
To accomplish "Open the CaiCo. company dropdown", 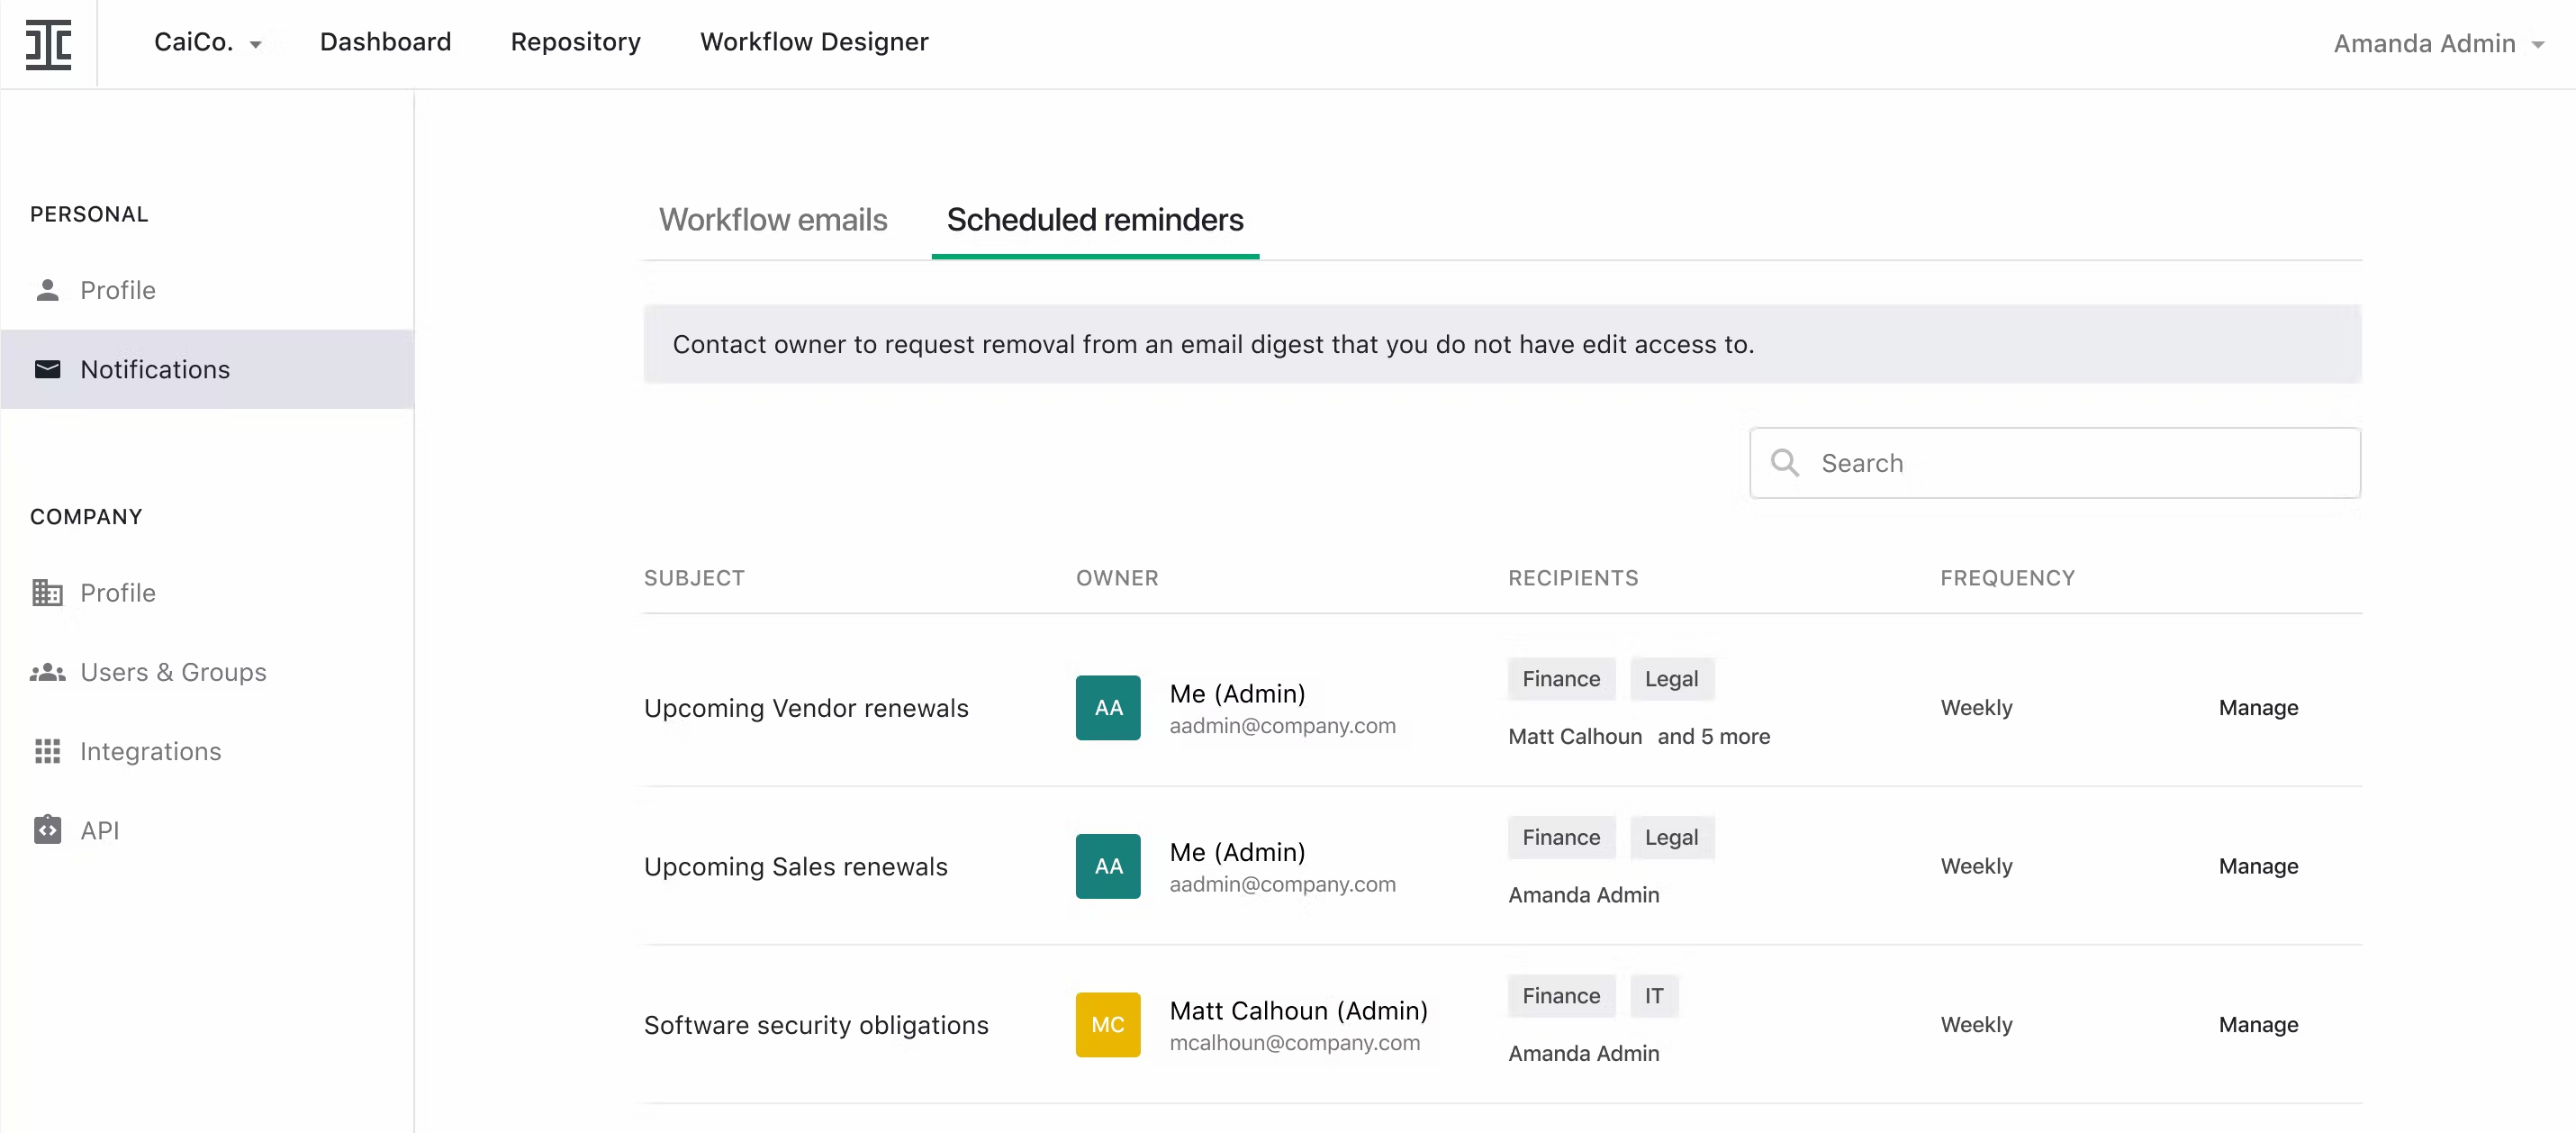I will (208, 42).
